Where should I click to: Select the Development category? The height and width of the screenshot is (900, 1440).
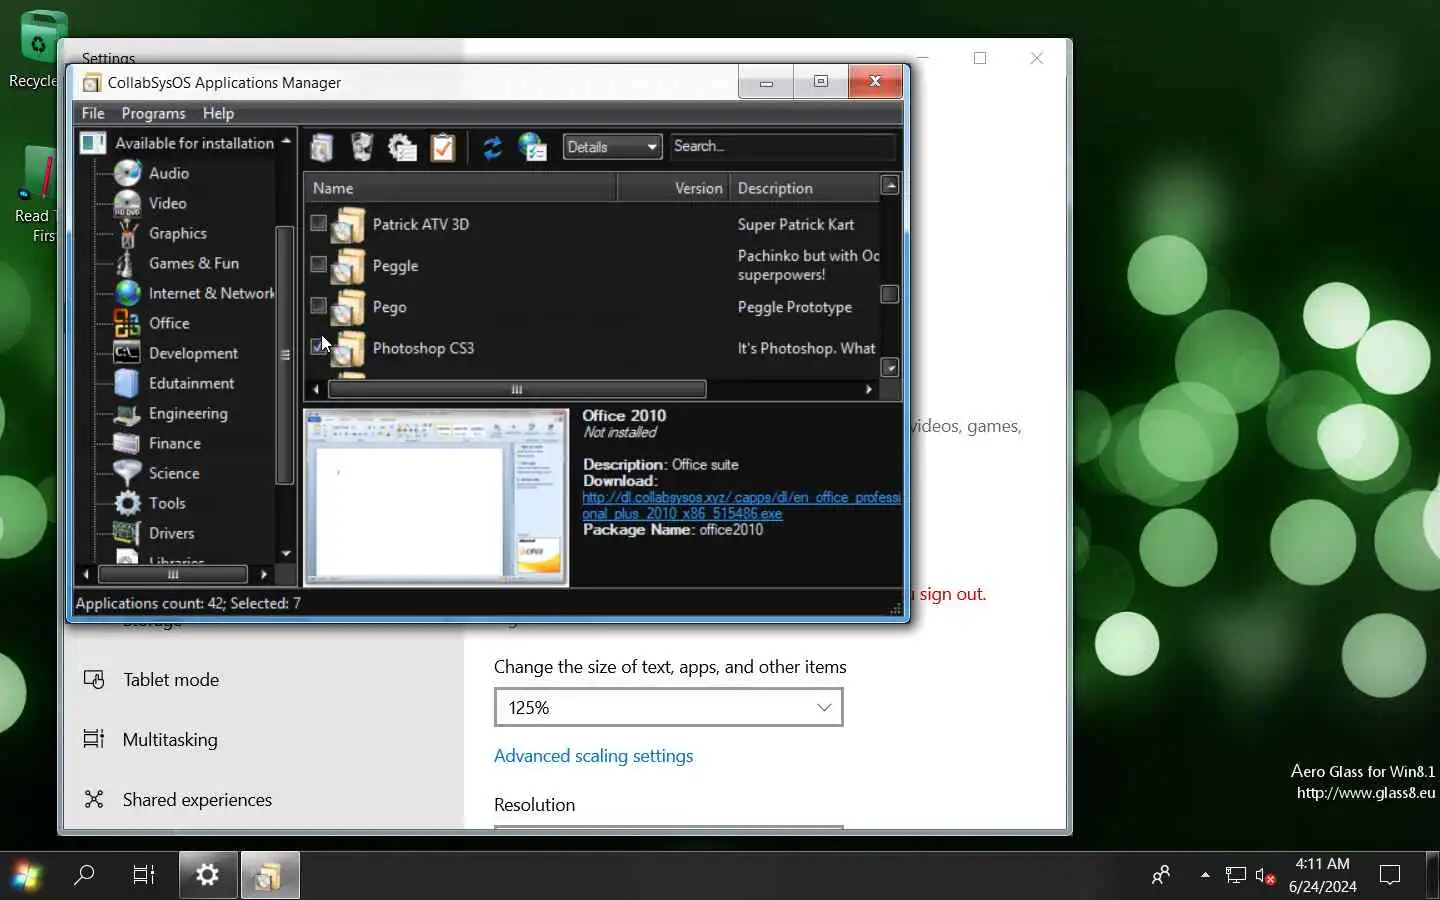(193, 353)
